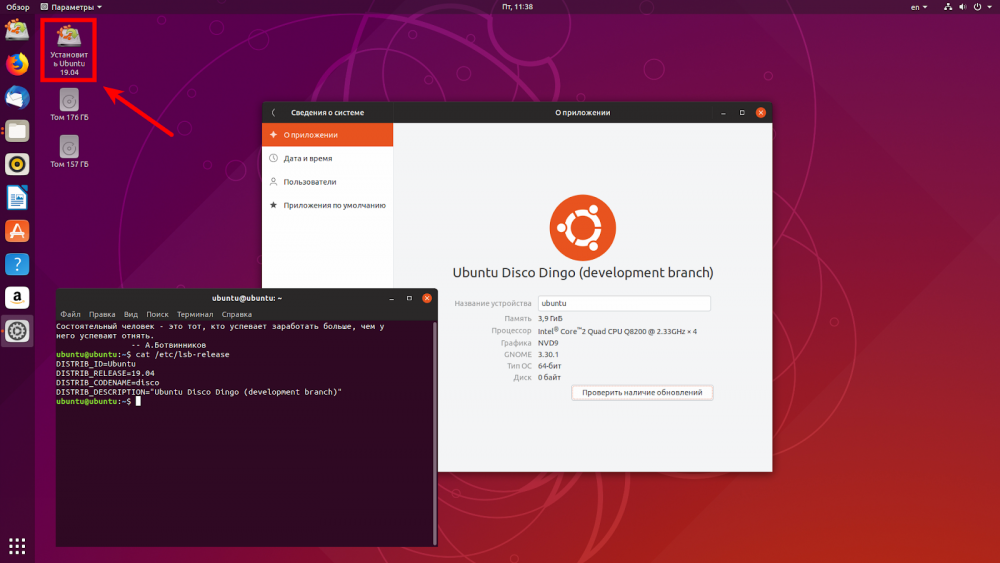1000x563 pixels.
Task: Open the Files manager dock icon
Action: tap(17, 131)
